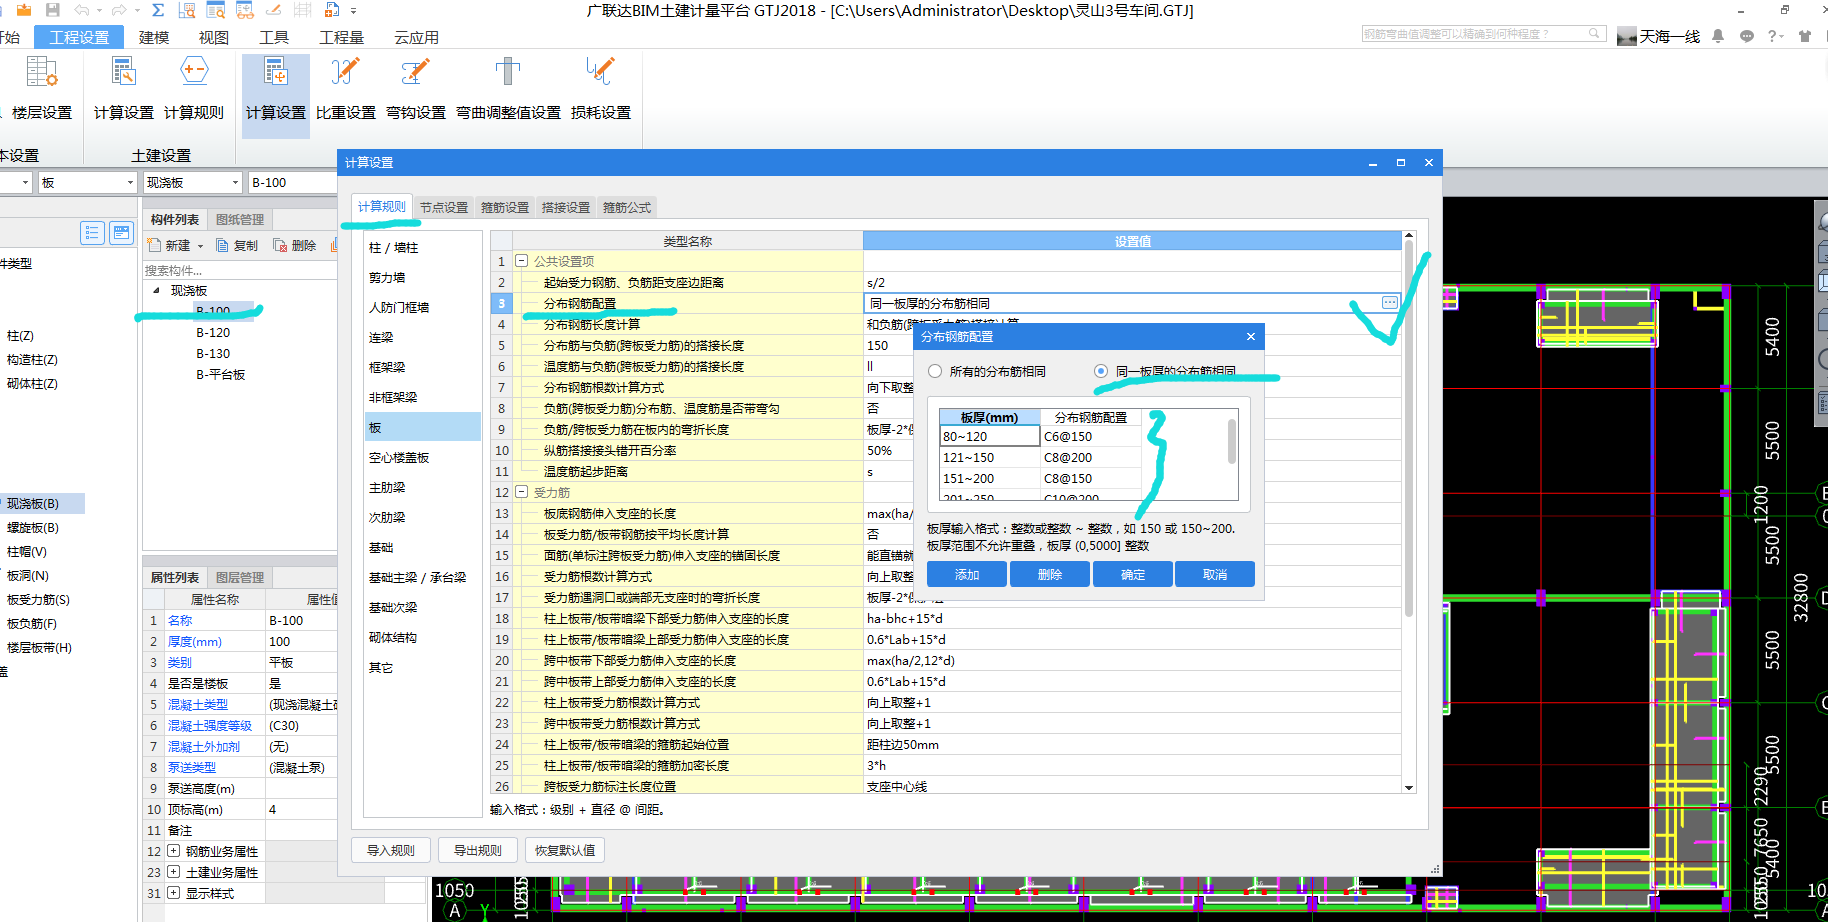Open 计算设置 in the 土建设置 group
The width and height of the screenshot is (1828, 922).
(x=124, y=88)
